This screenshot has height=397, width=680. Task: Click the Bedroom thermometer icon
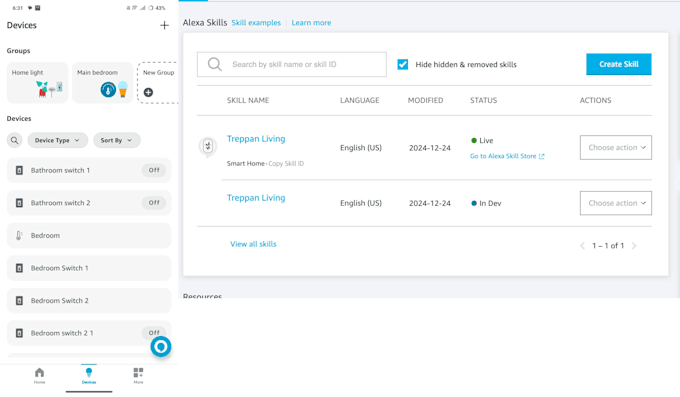pos(19,235)
